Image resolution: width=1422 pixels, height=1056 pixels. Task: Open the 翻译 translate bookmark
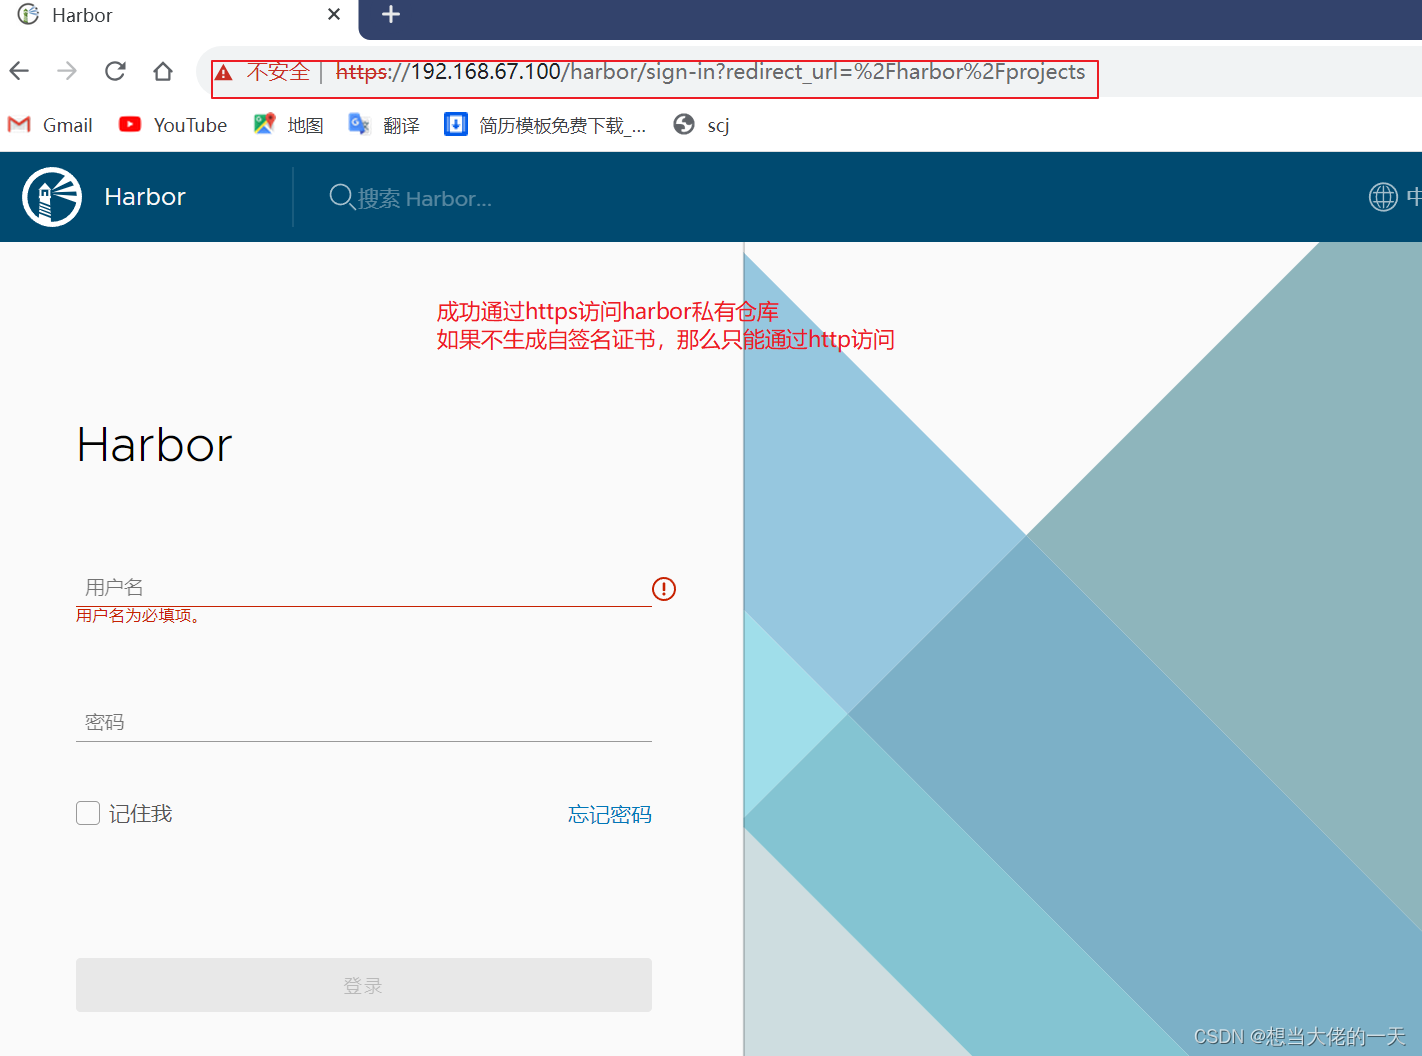[x=384, y=125]
